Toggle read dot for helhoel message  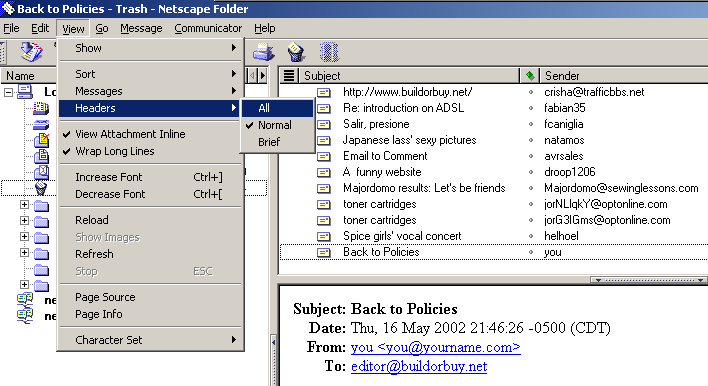pos(531,236)
